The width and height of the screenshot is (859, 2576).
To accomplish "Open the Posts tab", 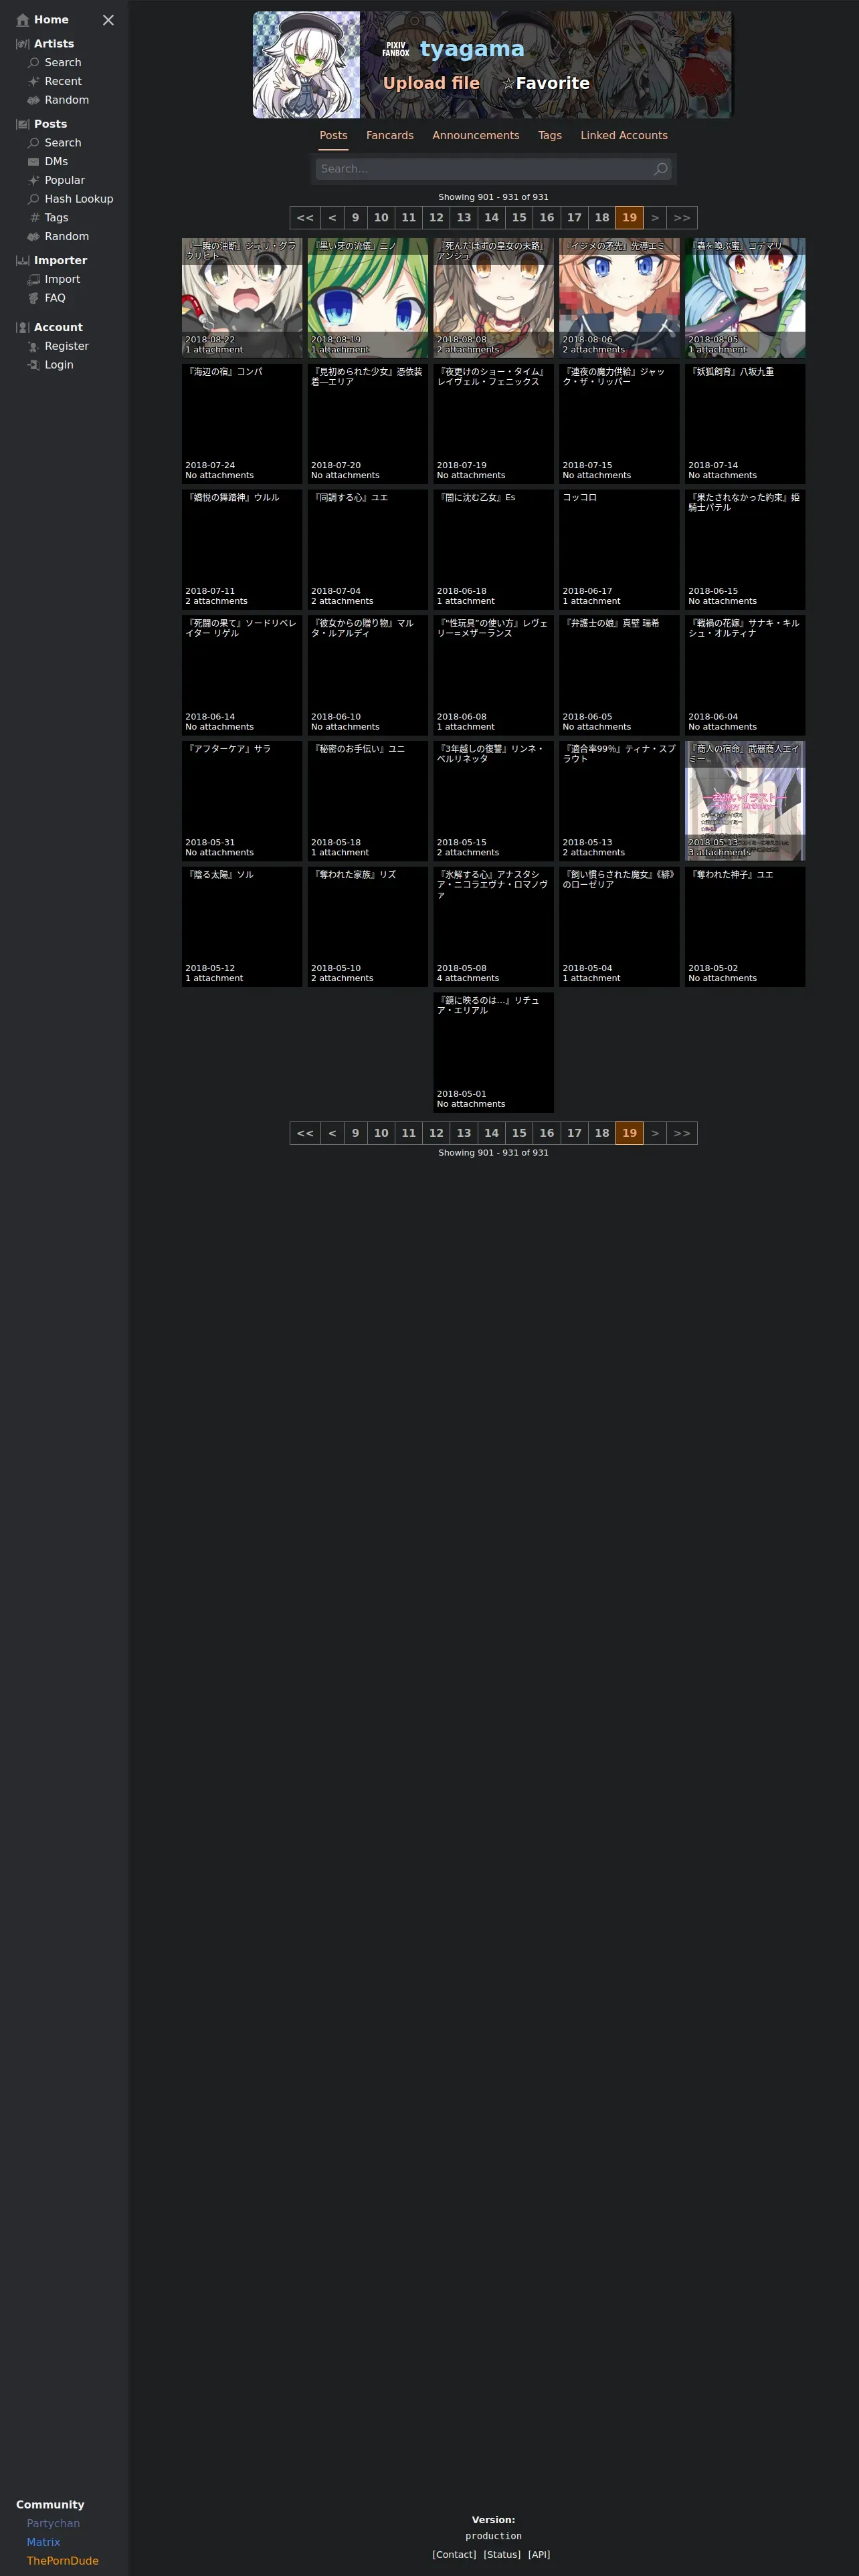I will (333, 136).
